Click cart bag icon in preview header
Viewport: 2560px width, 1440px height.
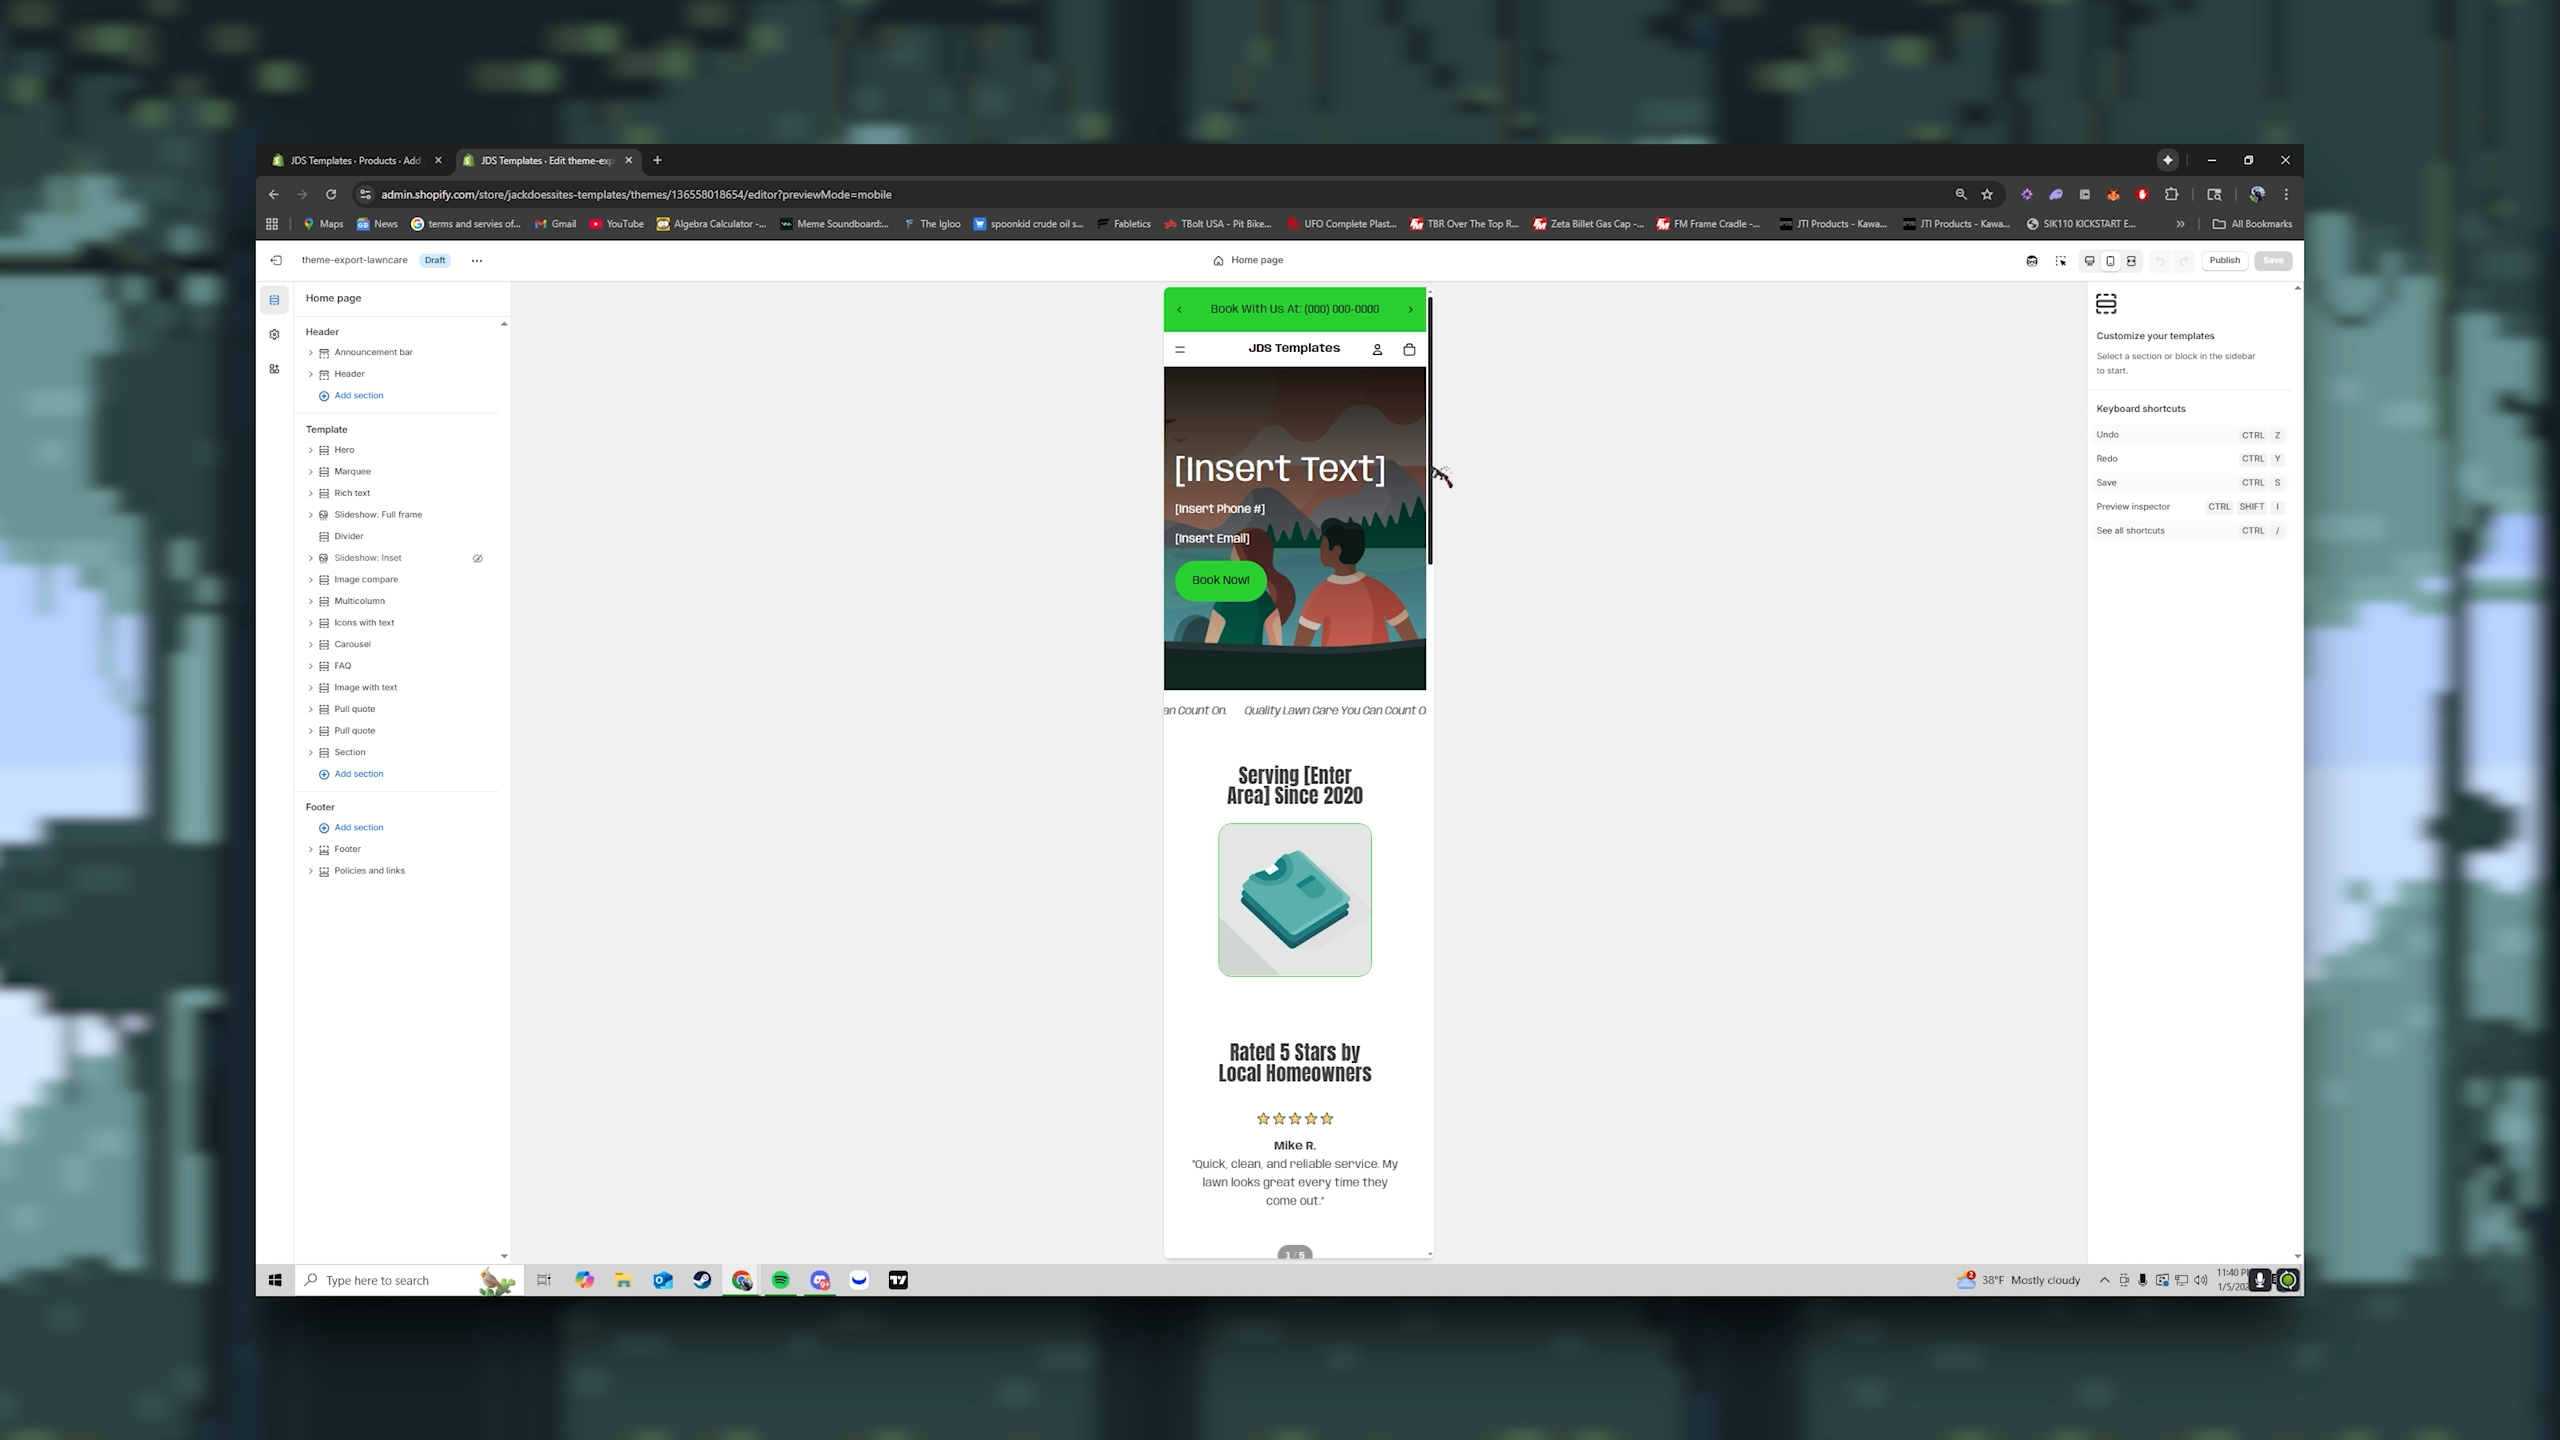[x=1409, y=349]
